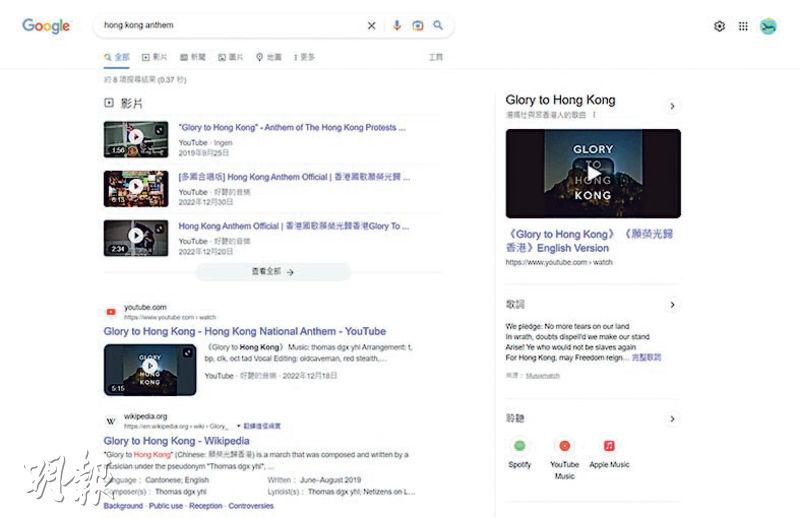Open Spotify listening option
Image resolution: width=800 pixels, height=518 pixels.
[x=520, y=446]
